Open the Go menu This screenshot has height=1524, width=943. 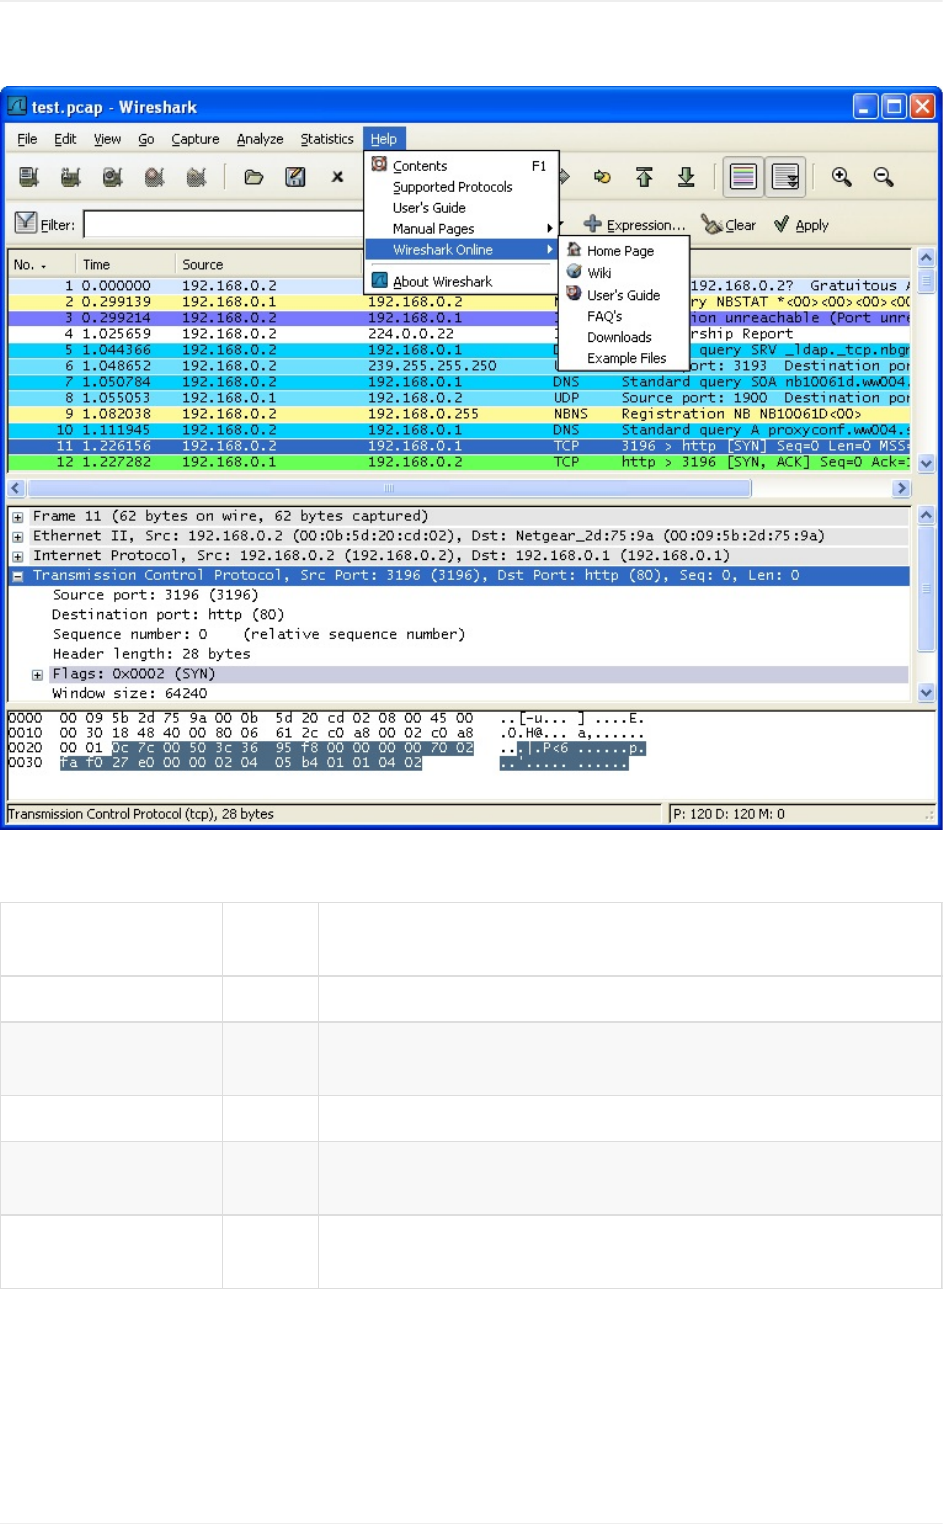(146, 139)
